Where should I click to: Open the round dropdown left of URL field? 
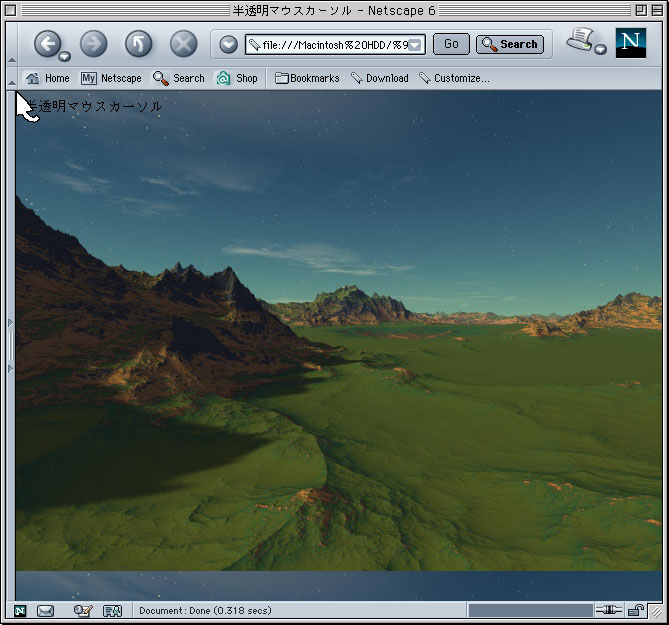click(229, 44)
